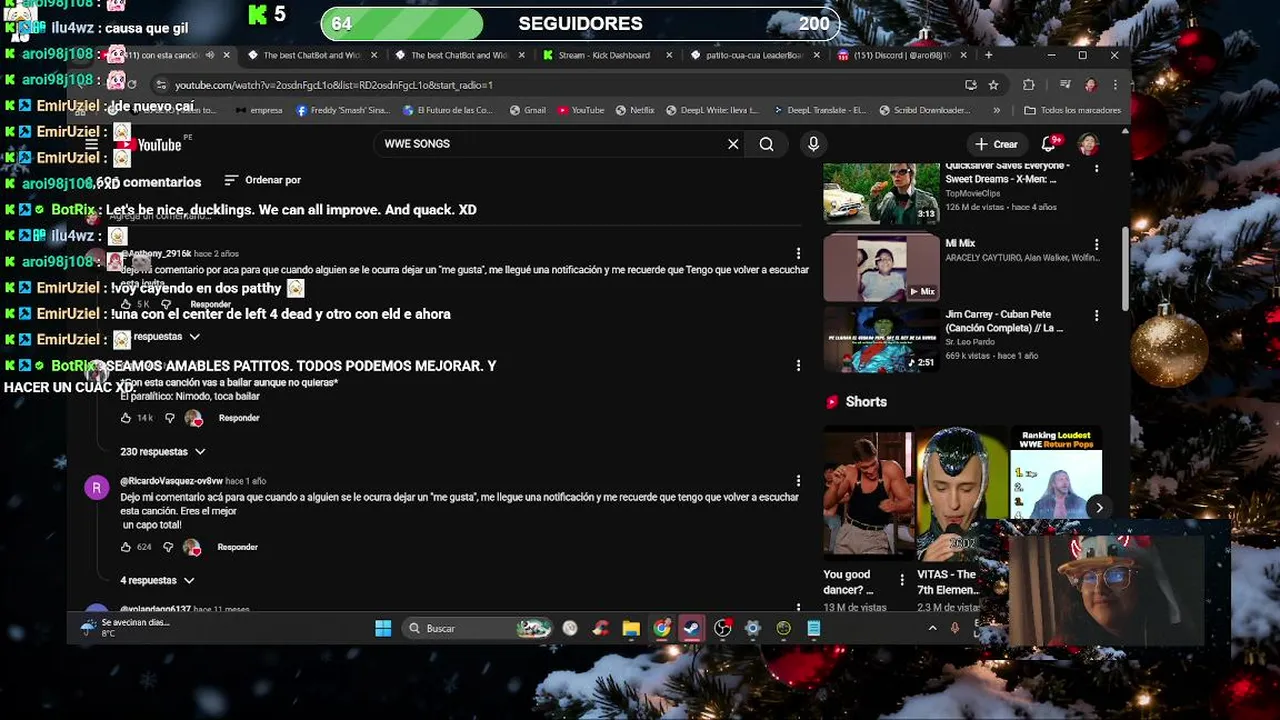The image size is (1280, 720).
Task: Open VITAS 7th Element short thumbnail
Action: (x=961, y=494)
